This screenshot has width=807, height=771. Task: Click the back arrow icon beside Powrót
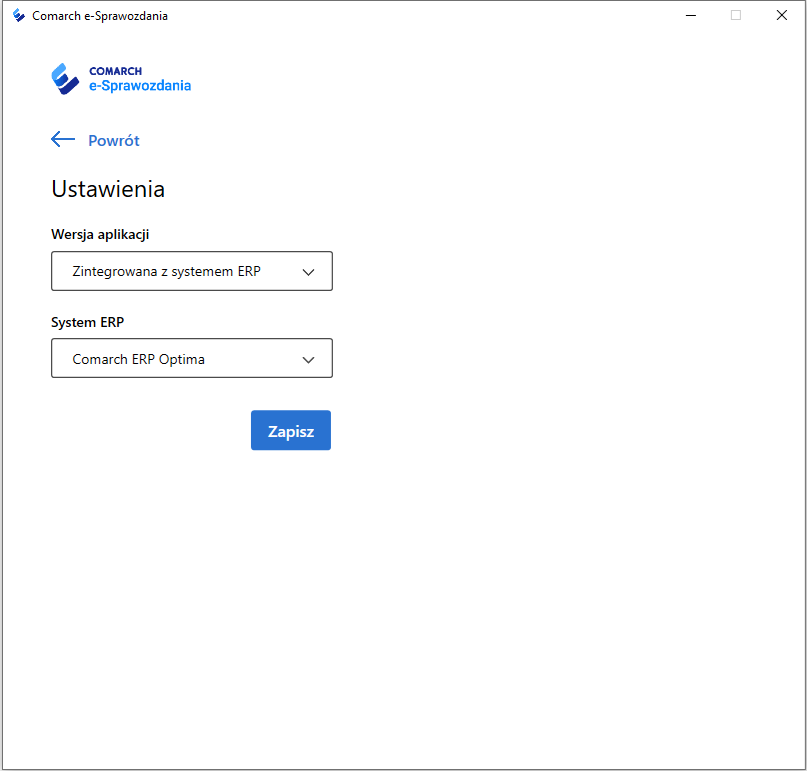(x=63, y=139)
